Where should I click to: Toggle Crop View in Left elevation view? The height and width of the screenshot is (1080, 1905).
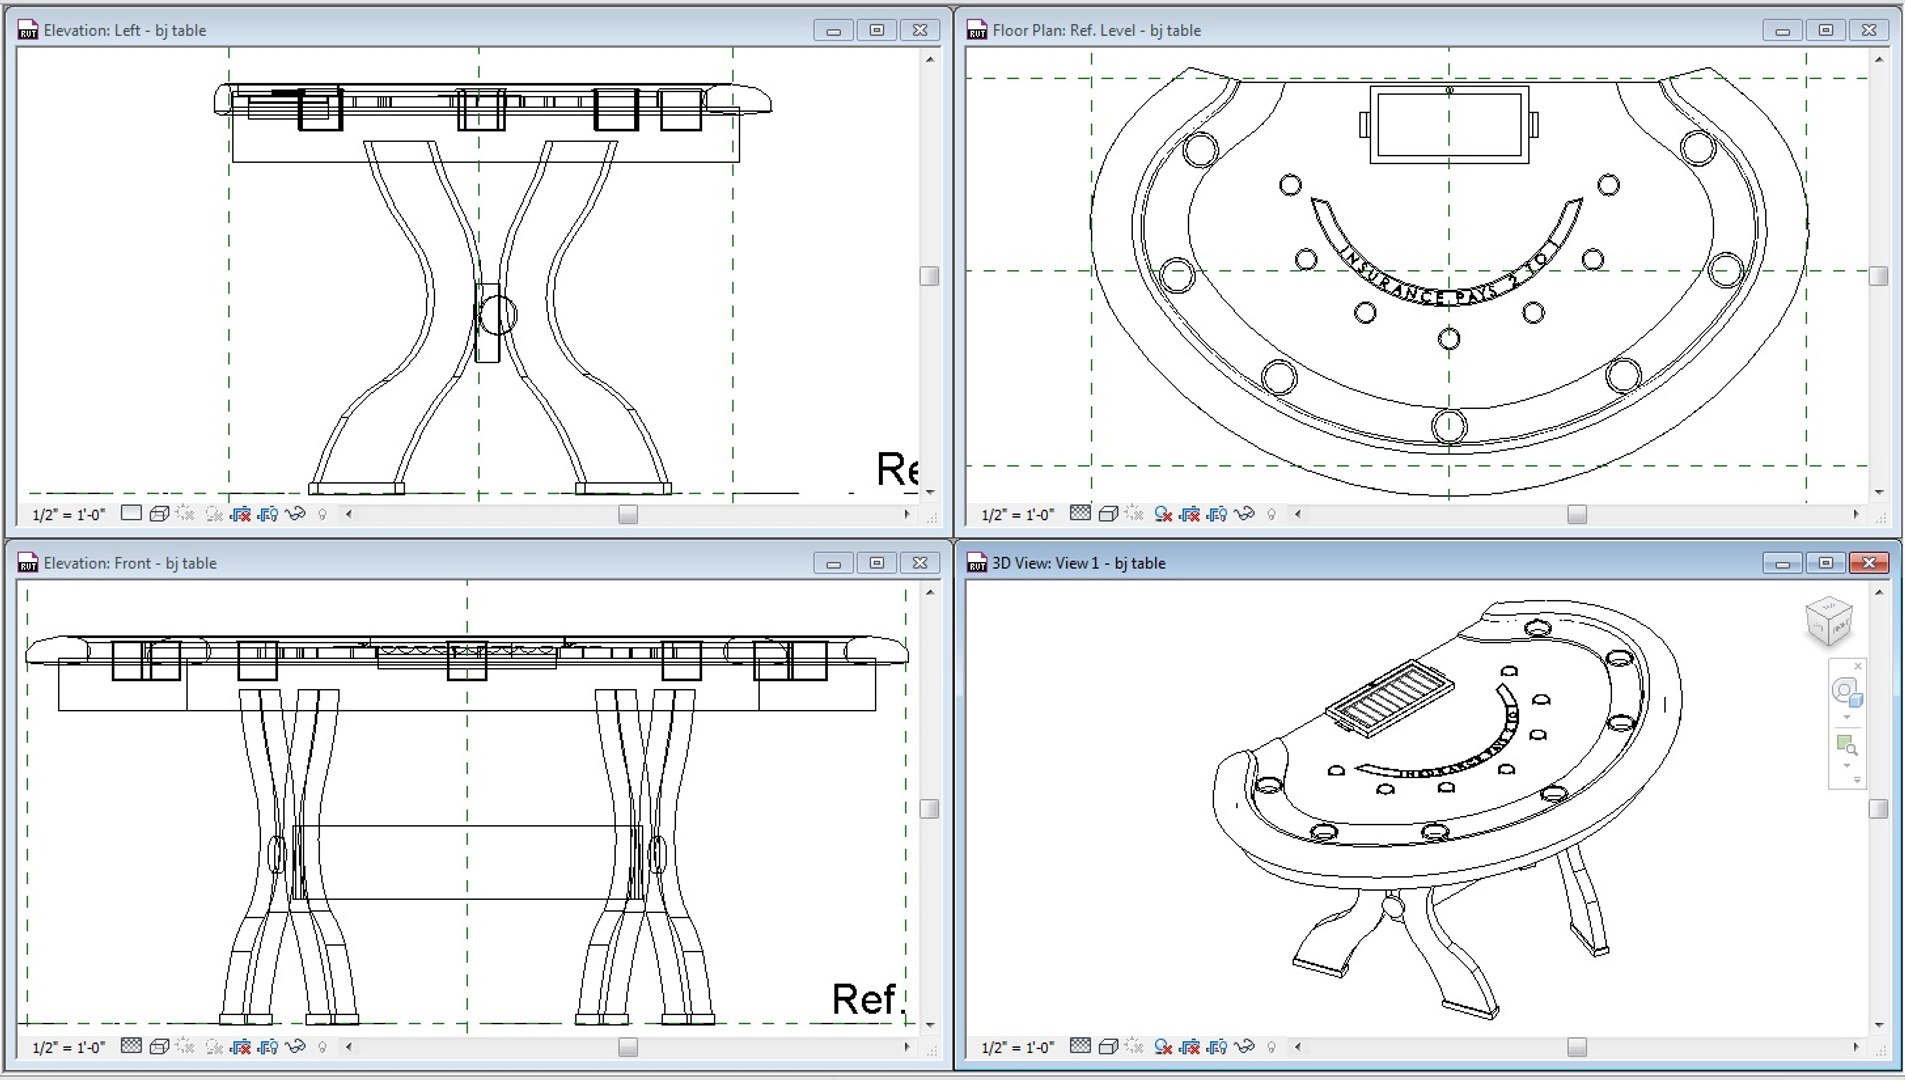point(241,514)
